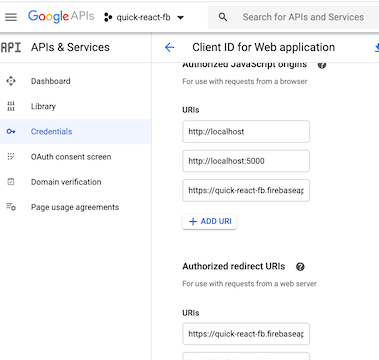Image resolution: width=379 pixels, height=360 pixels.
Task: Click the search magnifier icon
Action: (223, 17)
